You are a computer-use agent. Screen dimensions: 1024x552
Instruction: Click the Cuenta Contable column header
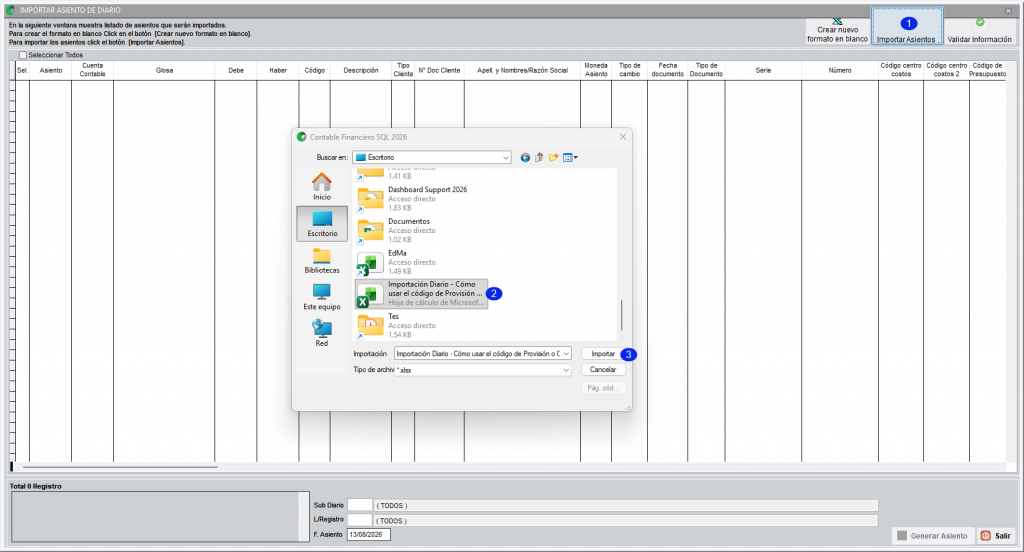point(92,71)
